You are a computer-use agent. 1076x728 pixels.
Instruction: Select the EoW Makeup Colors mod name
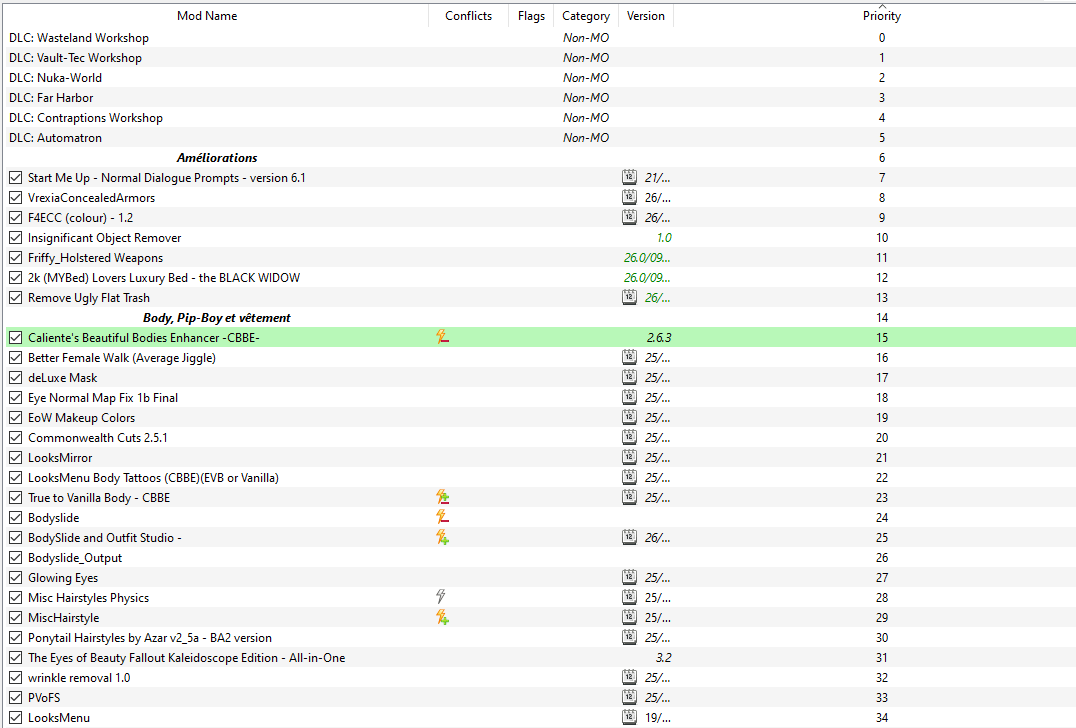pos(81,417)
